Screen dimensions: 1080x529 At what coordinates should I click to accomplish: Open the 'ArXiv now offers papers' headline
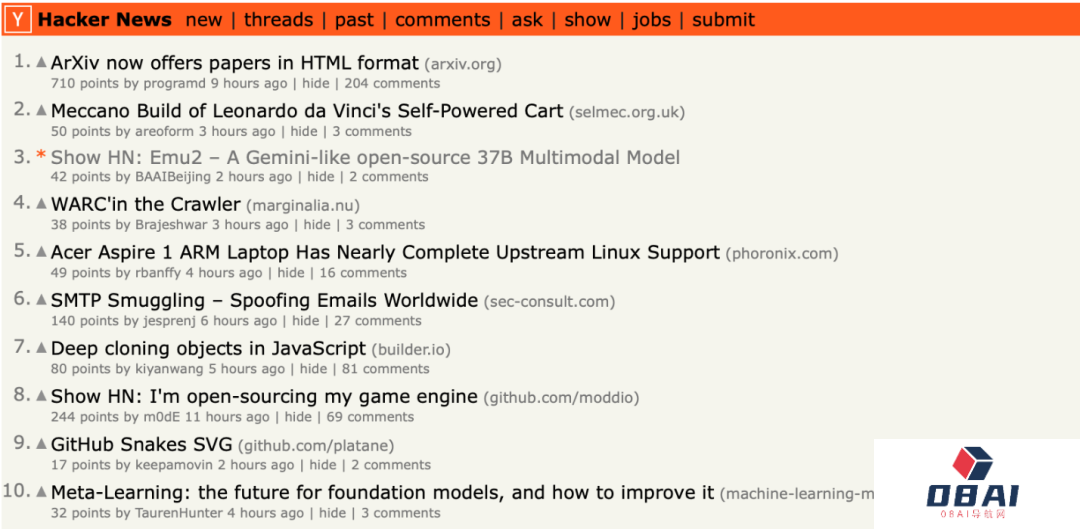[x=234, y=63]
